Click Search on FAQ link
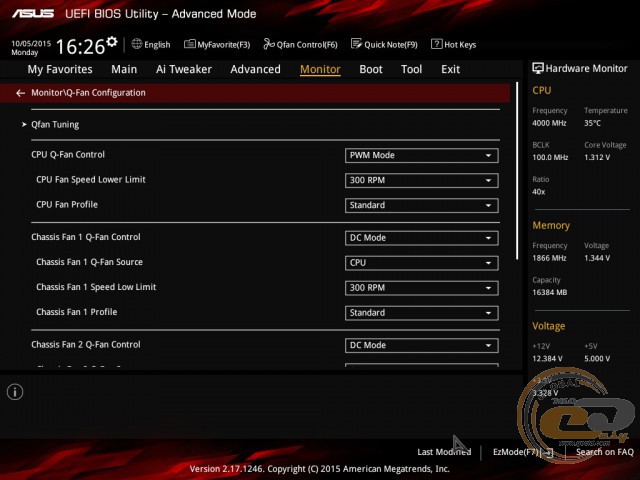The height and width of the screenshot is (480, 640). (604, 452)
